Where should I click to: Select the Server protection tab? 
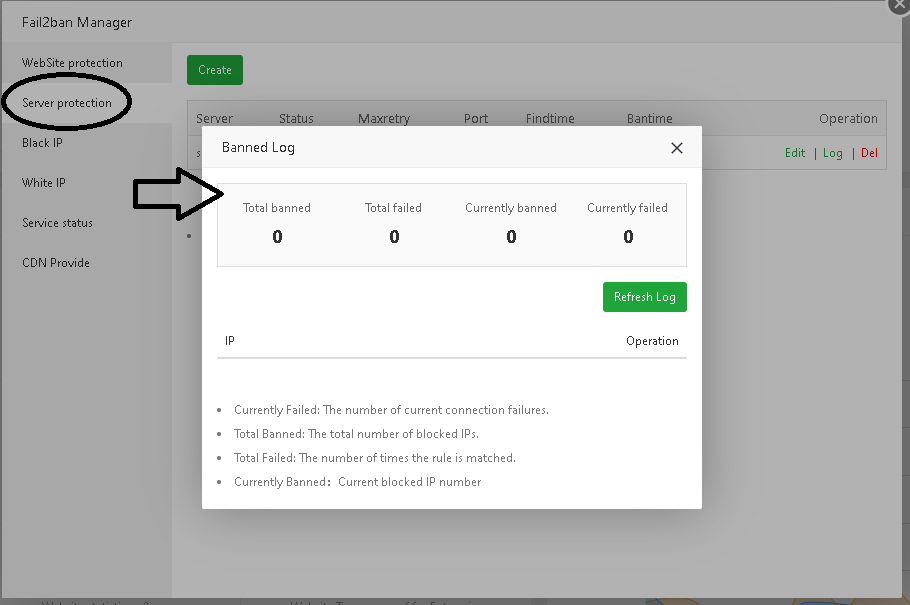coord(67,103)
